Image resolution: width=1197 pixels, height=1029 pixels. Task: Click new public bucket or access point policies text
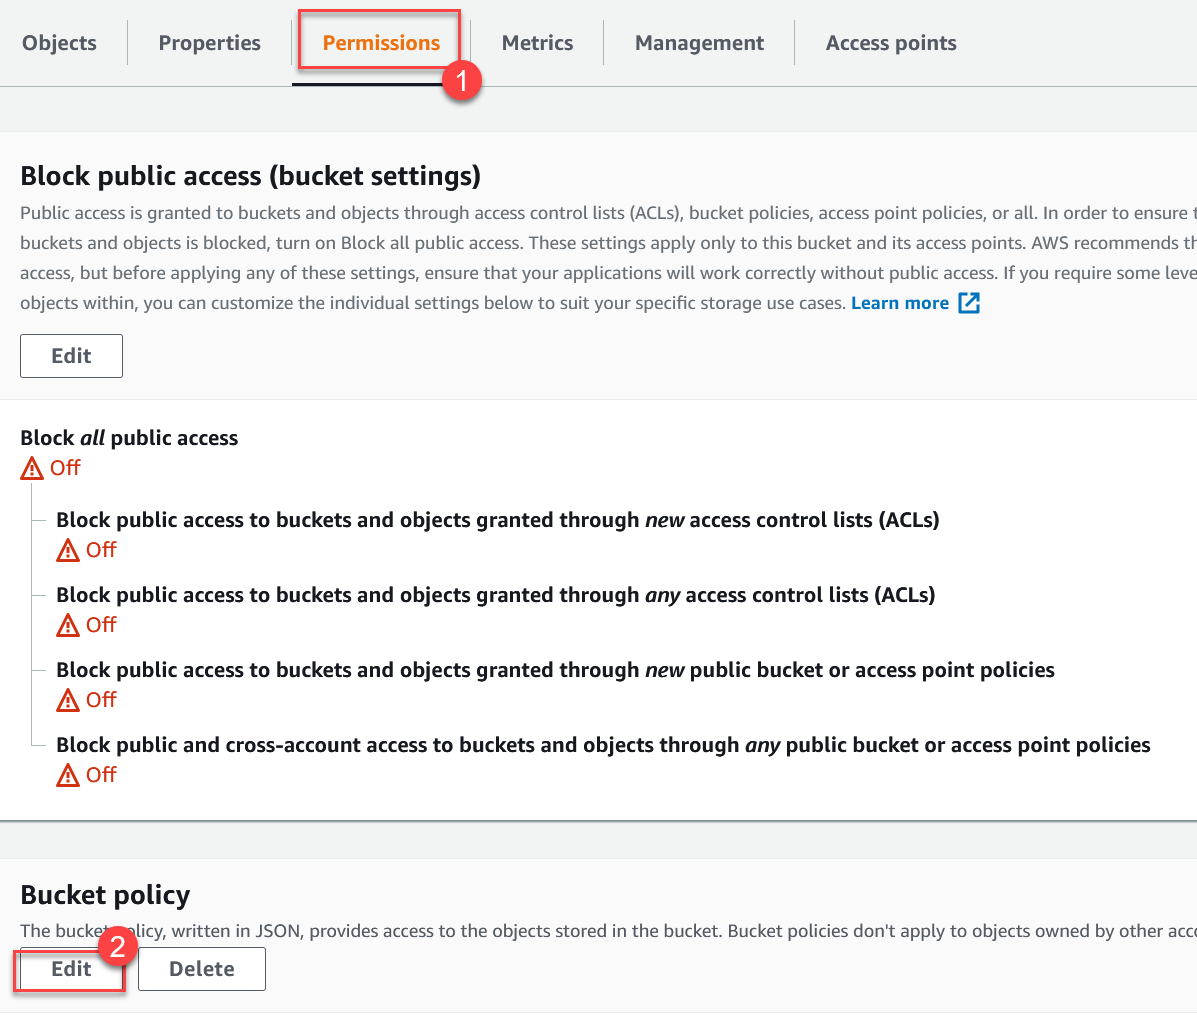tap(555, 669)
